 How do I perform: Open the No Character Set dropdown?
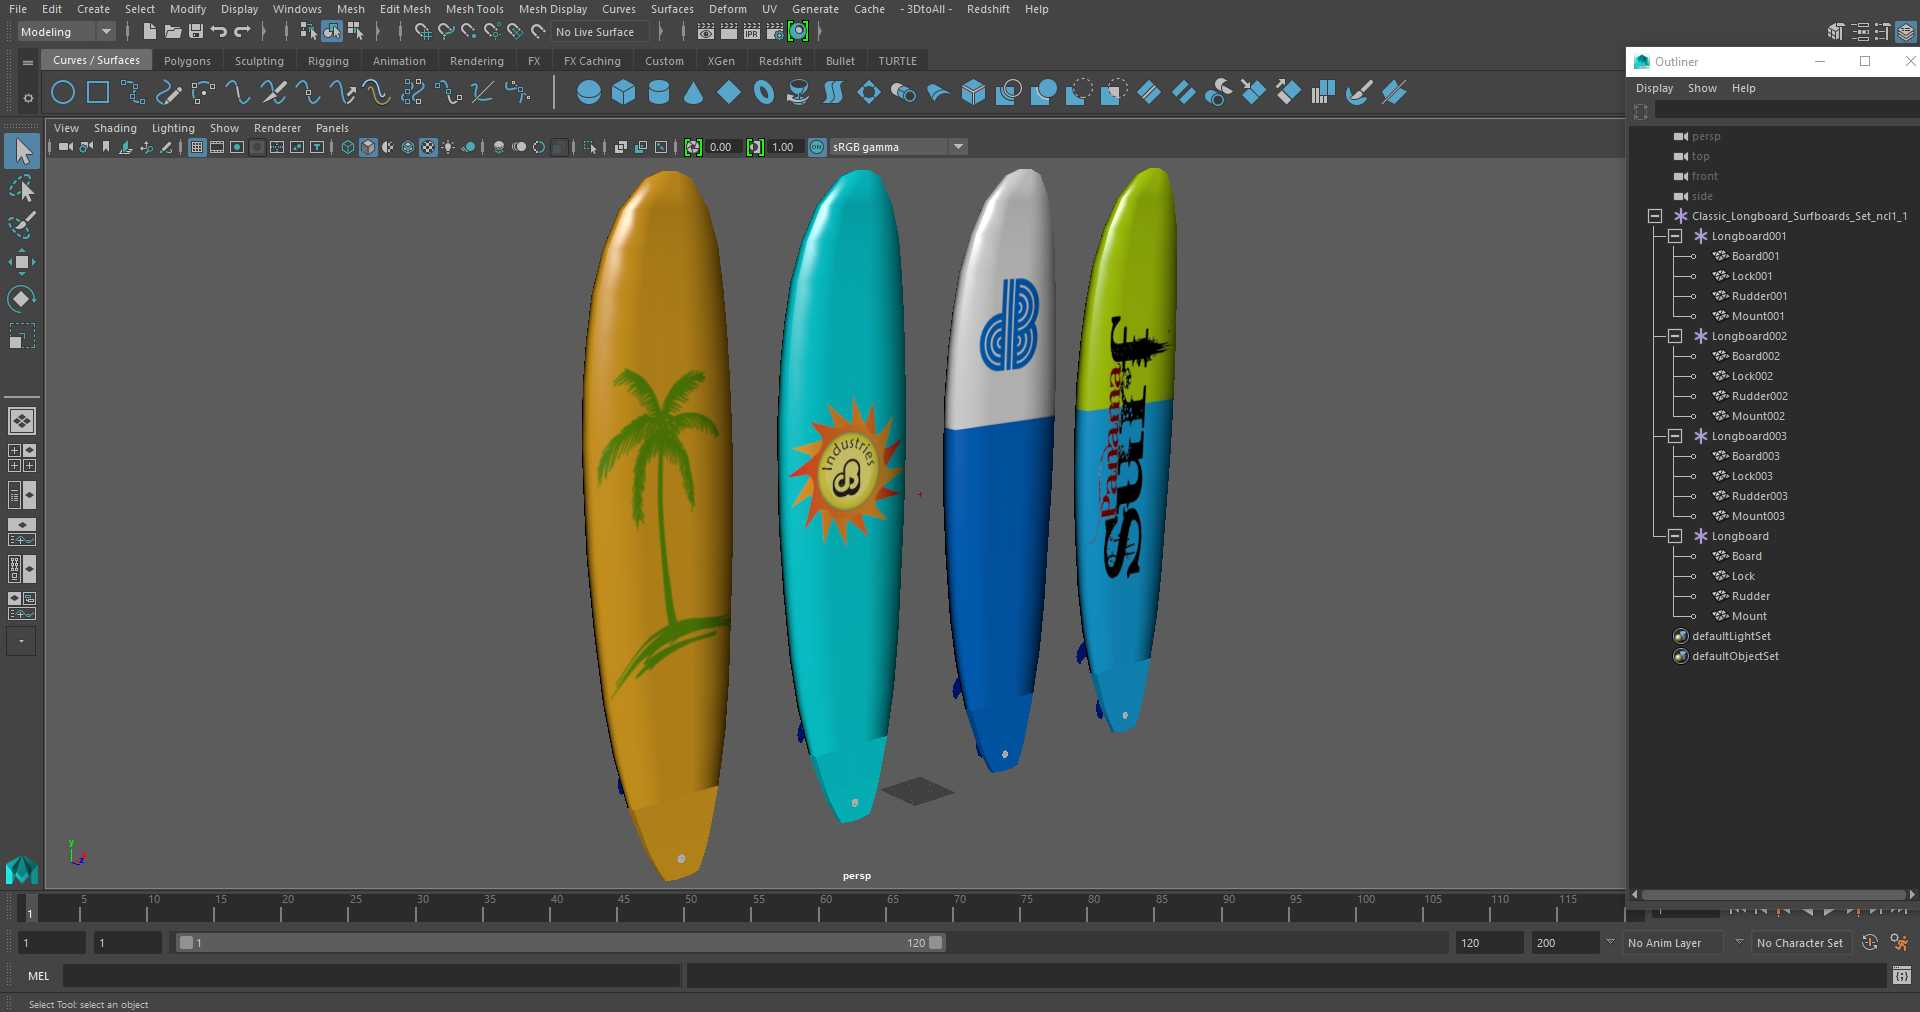coord(1803,943)
